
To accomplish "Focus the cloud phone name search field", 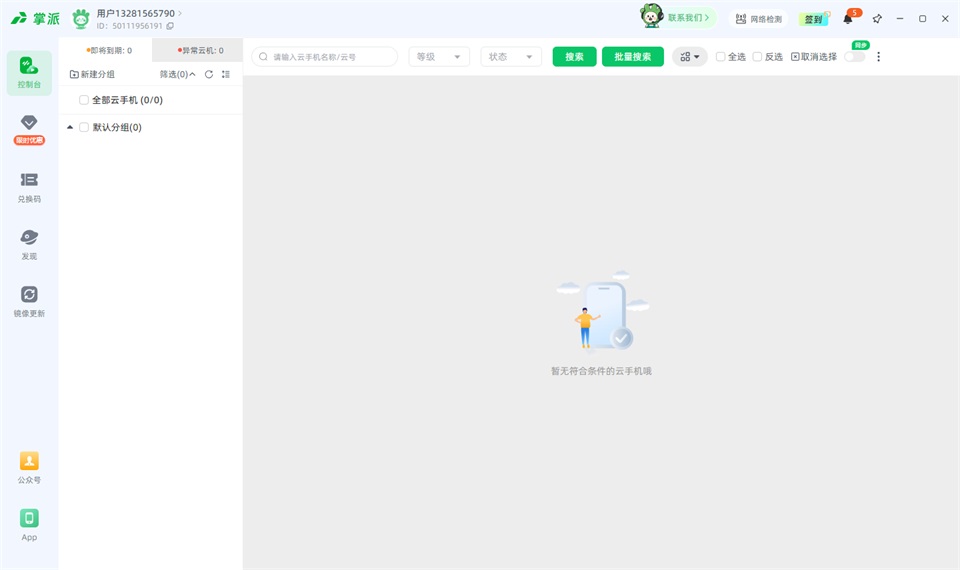I will [x=324, y=56].
